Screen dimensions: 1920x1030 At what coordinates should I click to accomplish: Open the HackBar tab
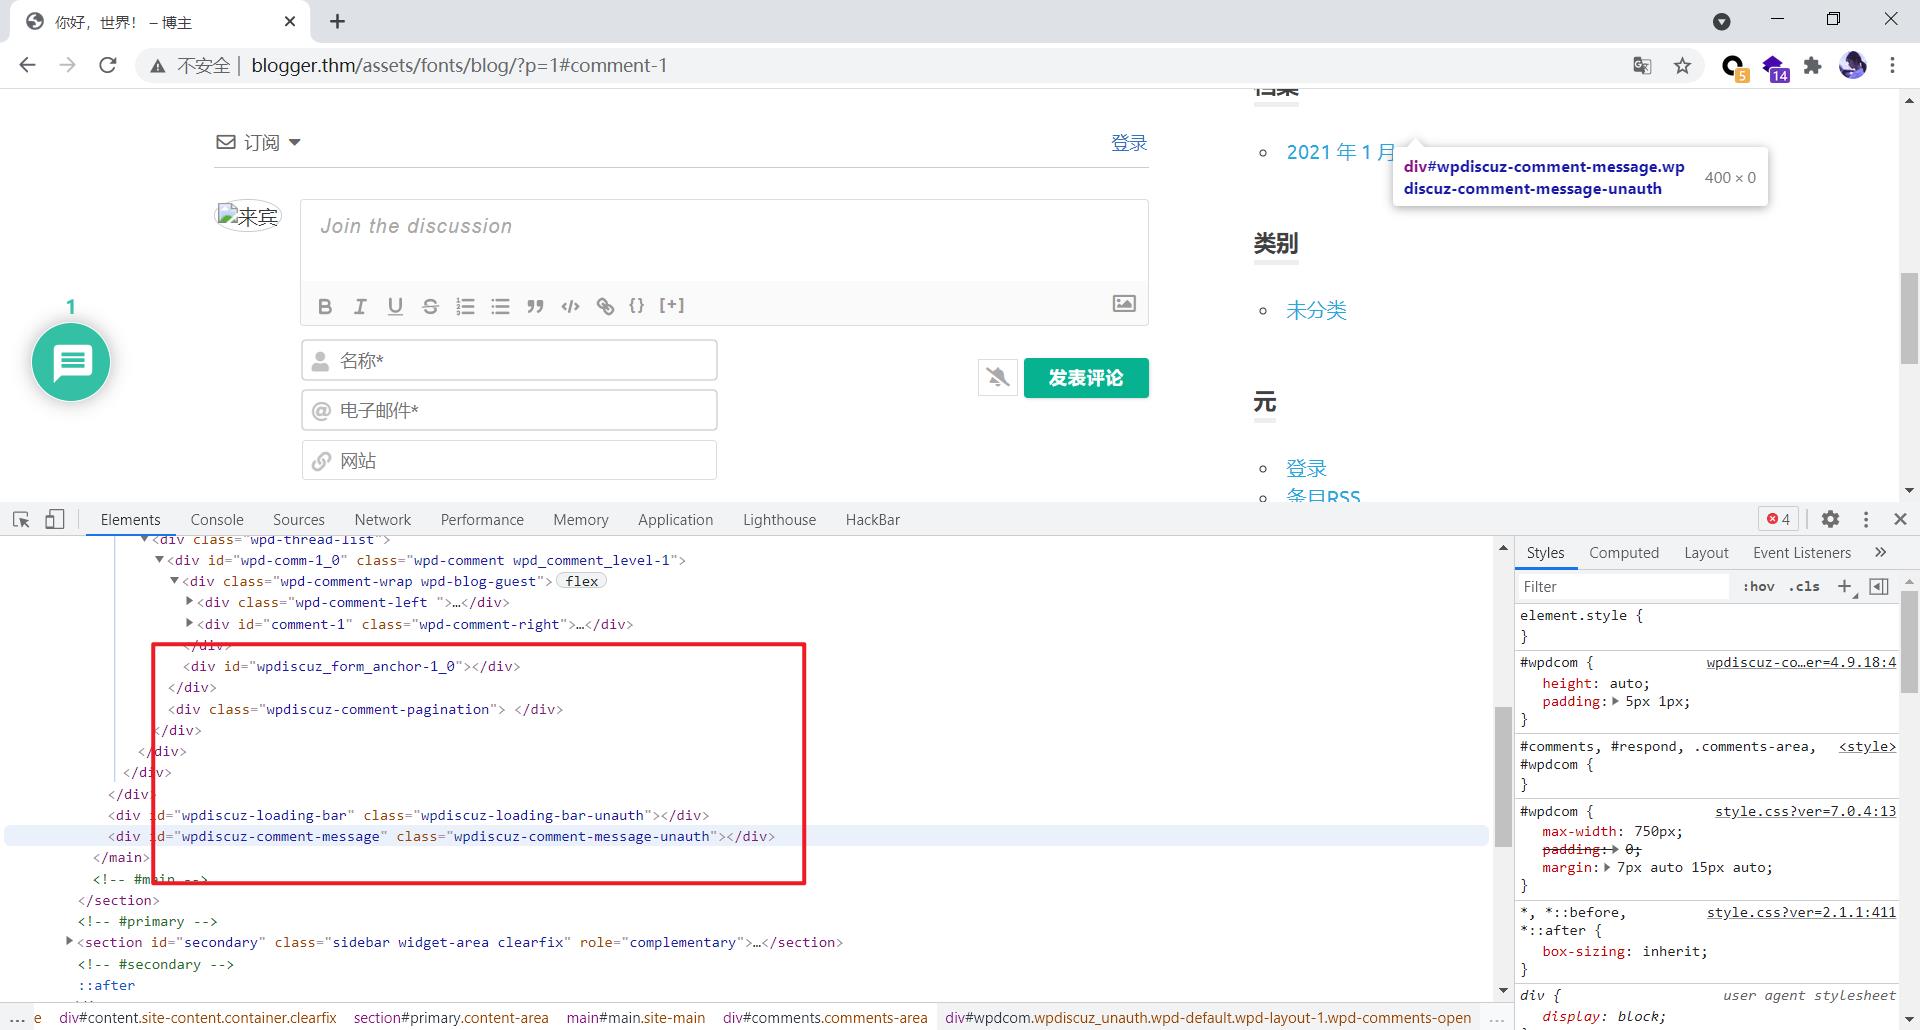tap(872, 520)
